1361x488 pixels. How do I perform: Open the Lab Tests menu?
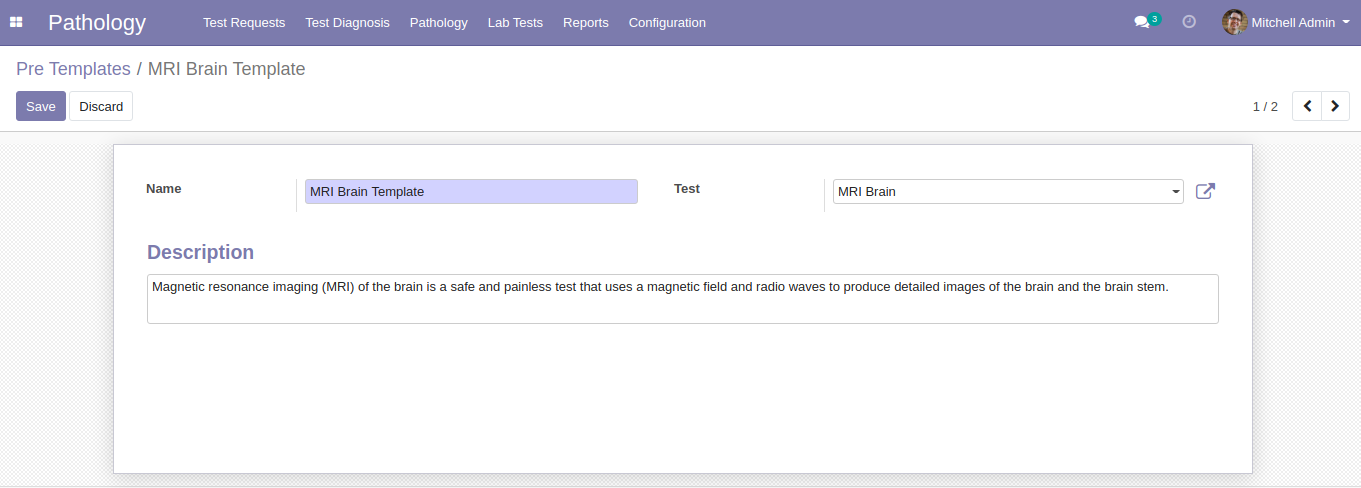point(515,22)
